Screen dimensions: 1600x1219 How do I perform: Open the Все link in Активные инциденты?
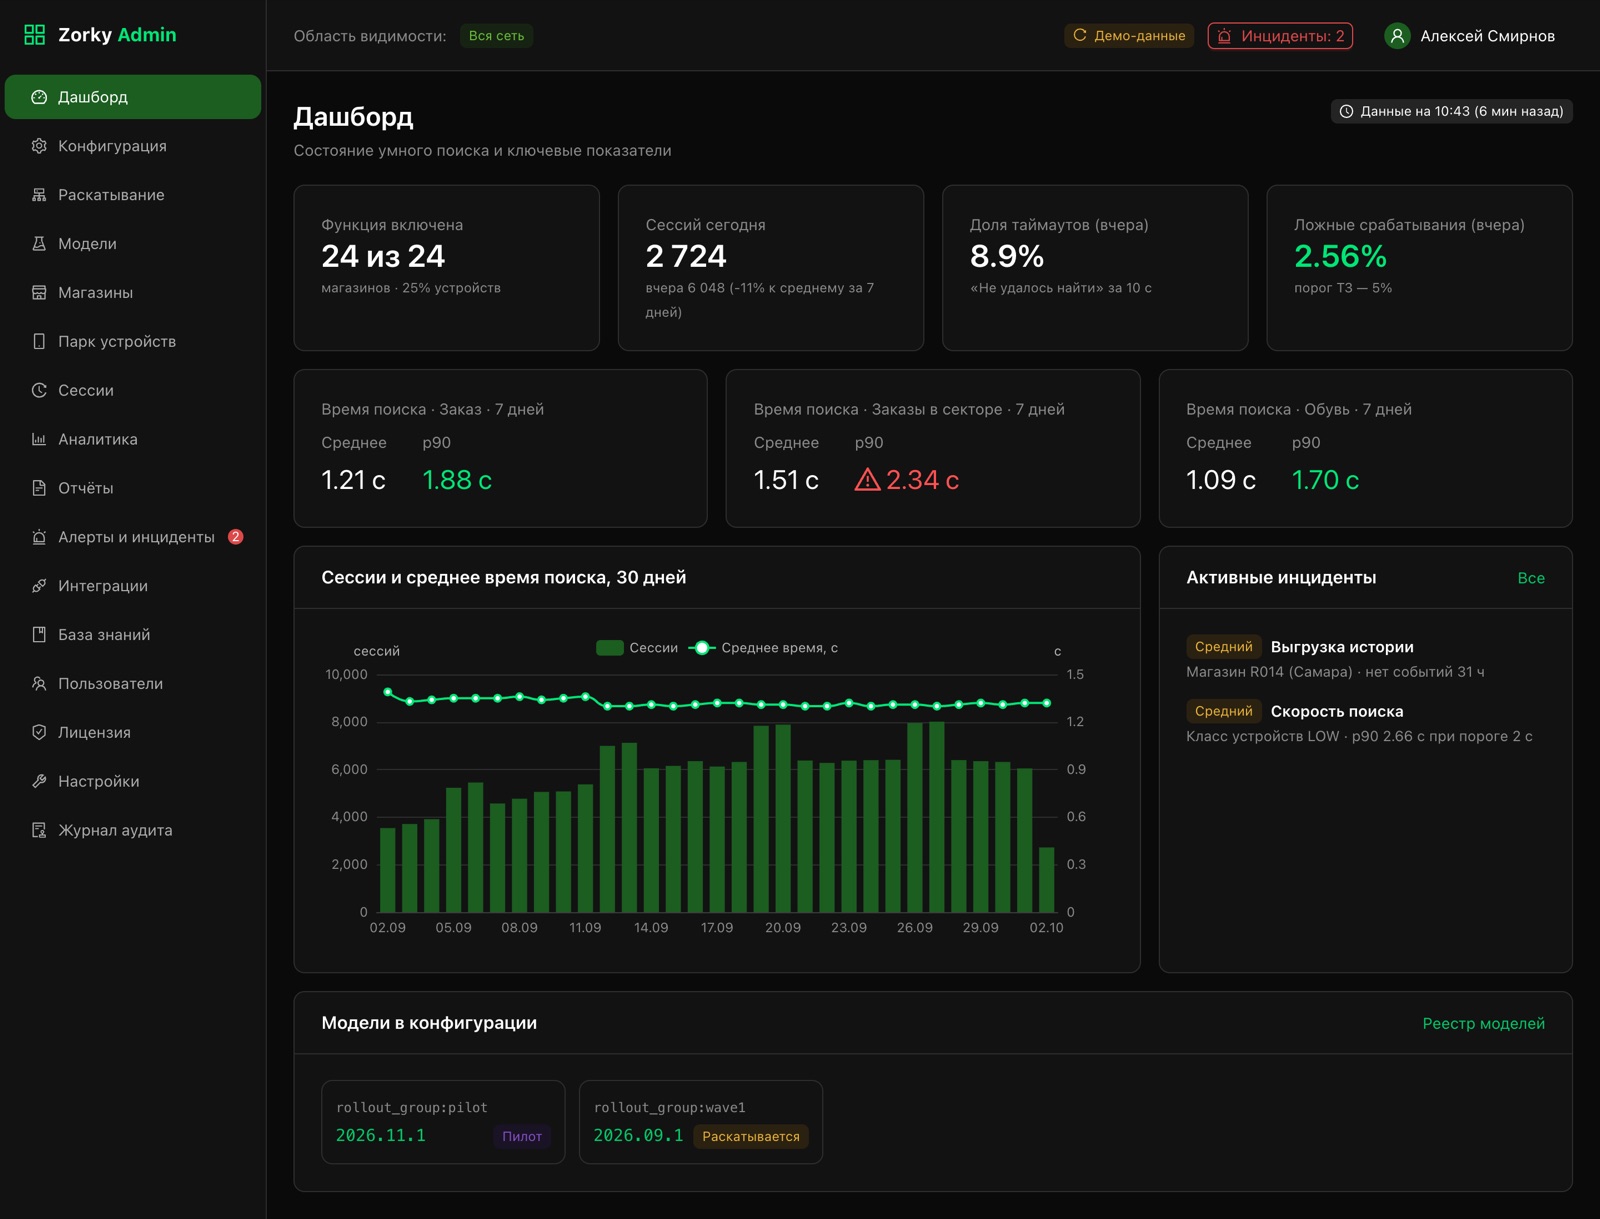(1531, 578)
